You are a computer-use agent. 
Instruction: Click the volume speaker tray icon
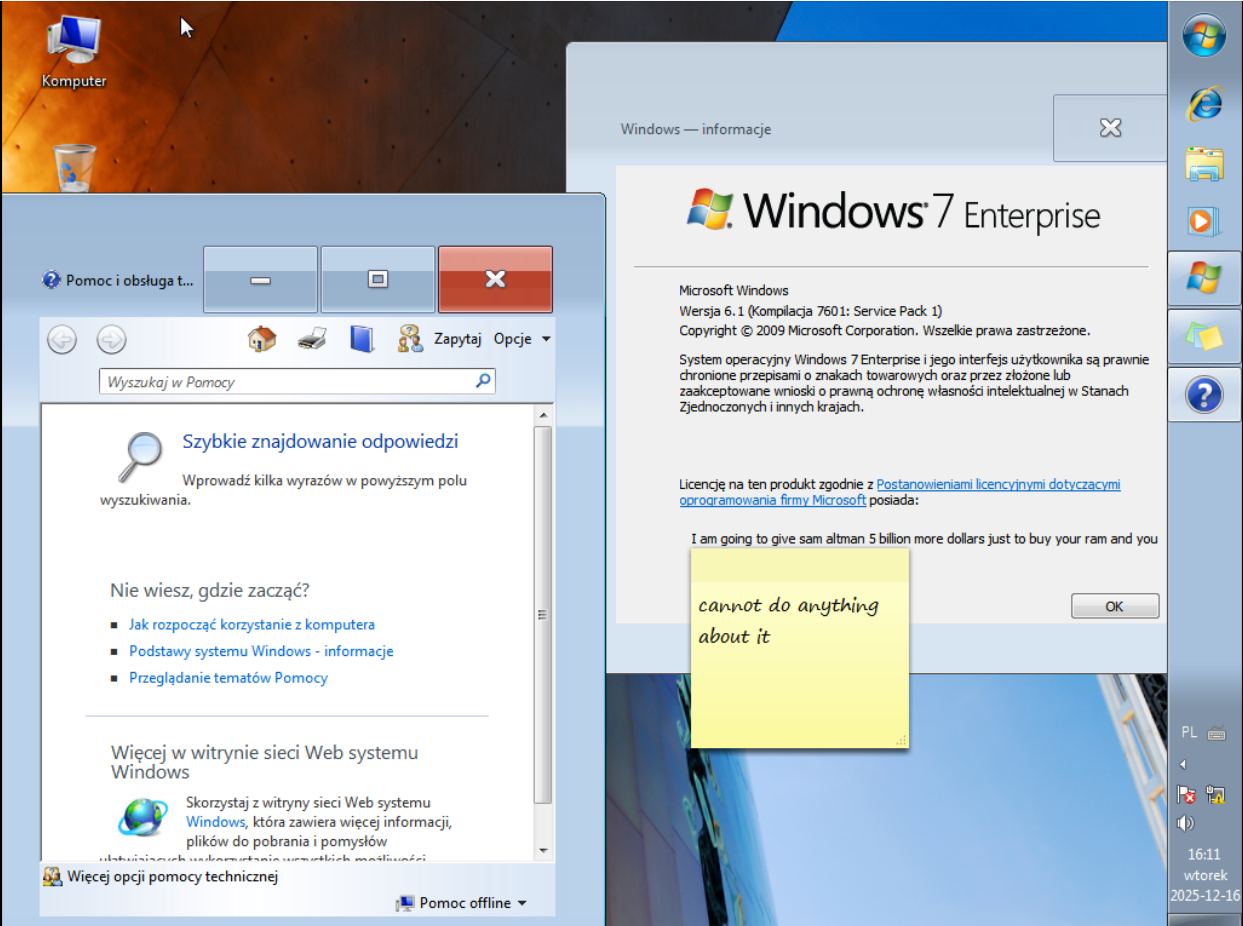pyautogui.click(x=1186, y=823)
